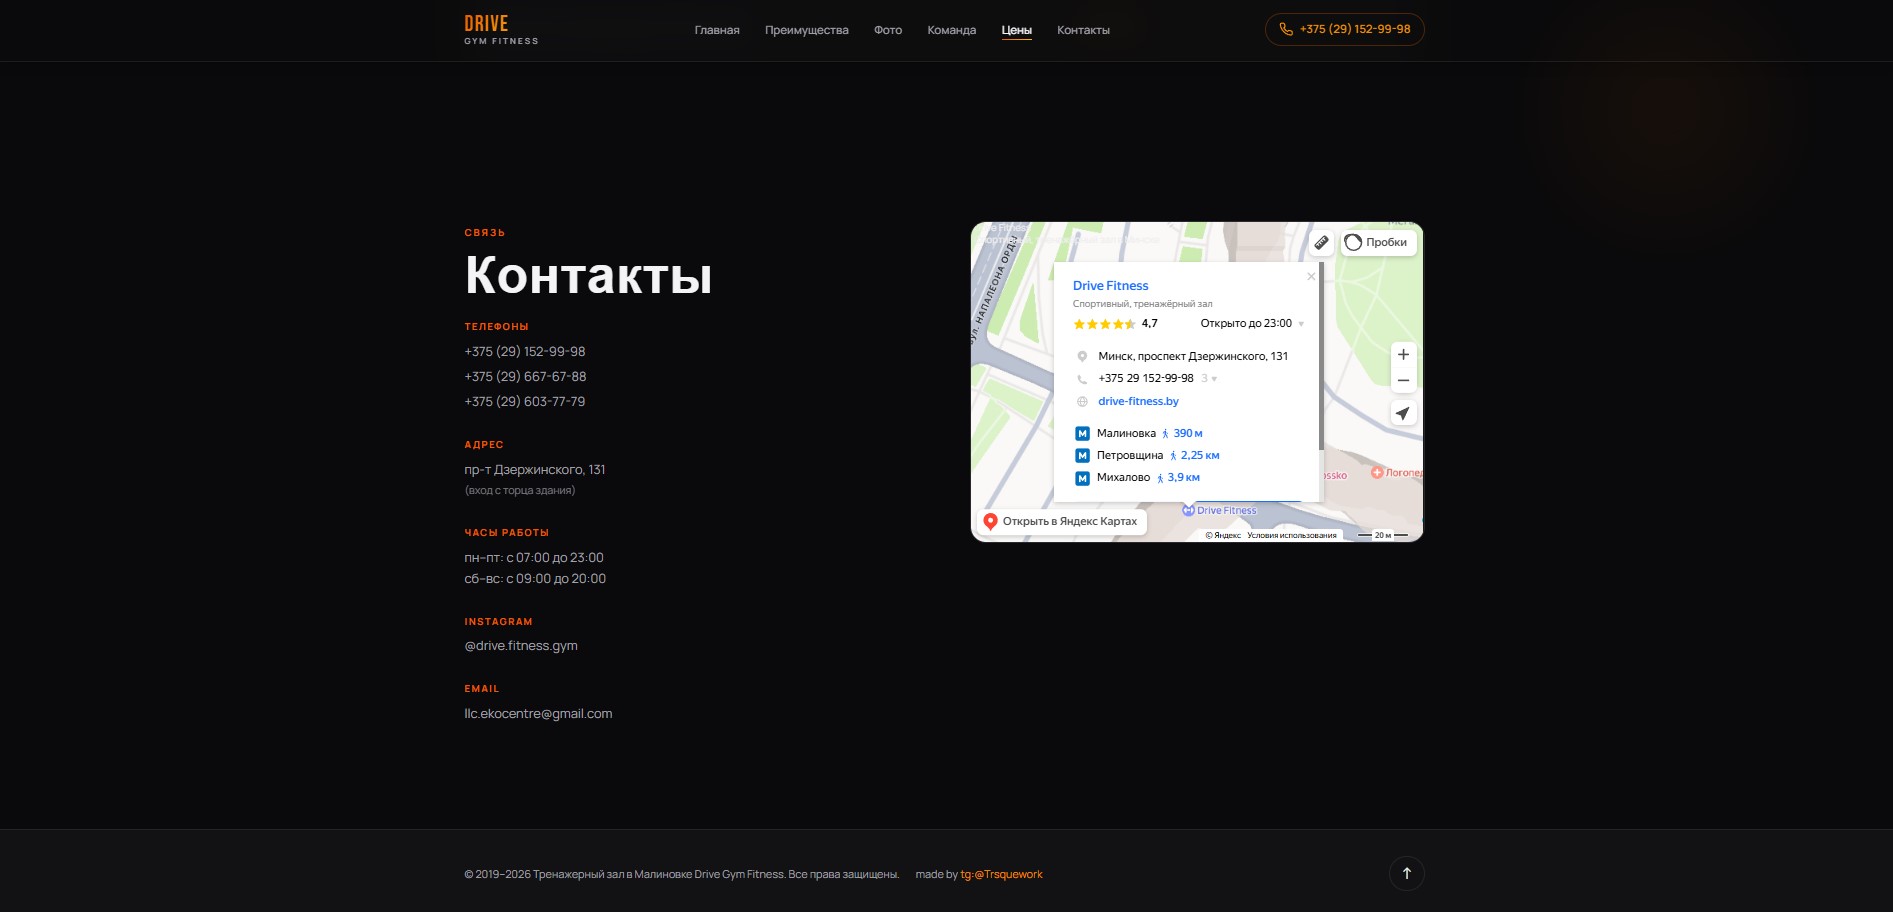Click the Логопед place marker on map
Viewport: 1893px width, 912px height.
click(x=1397, y=473)
